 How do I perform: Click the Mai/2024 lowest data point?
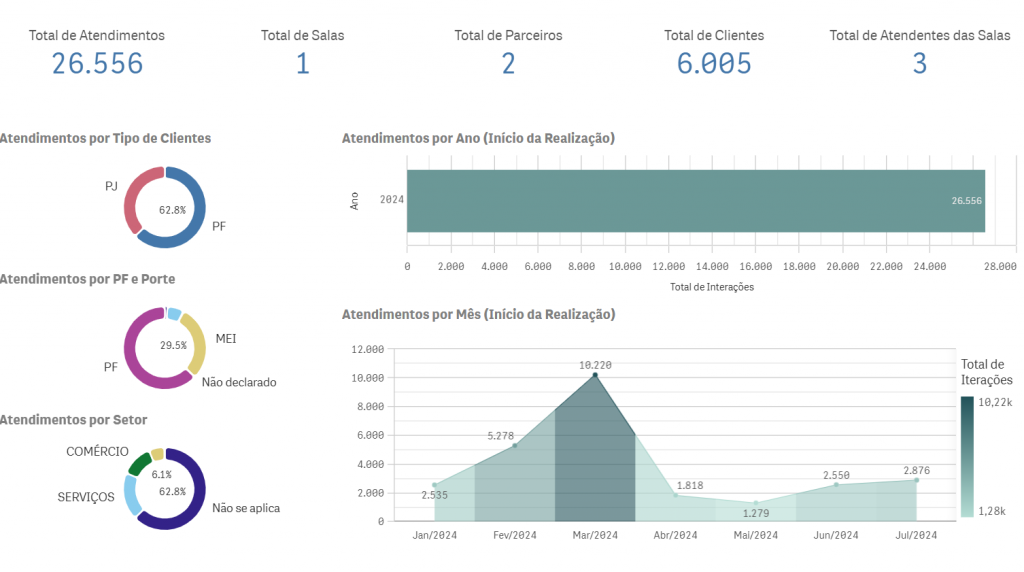pyautogui.click(x=756, y=503)
